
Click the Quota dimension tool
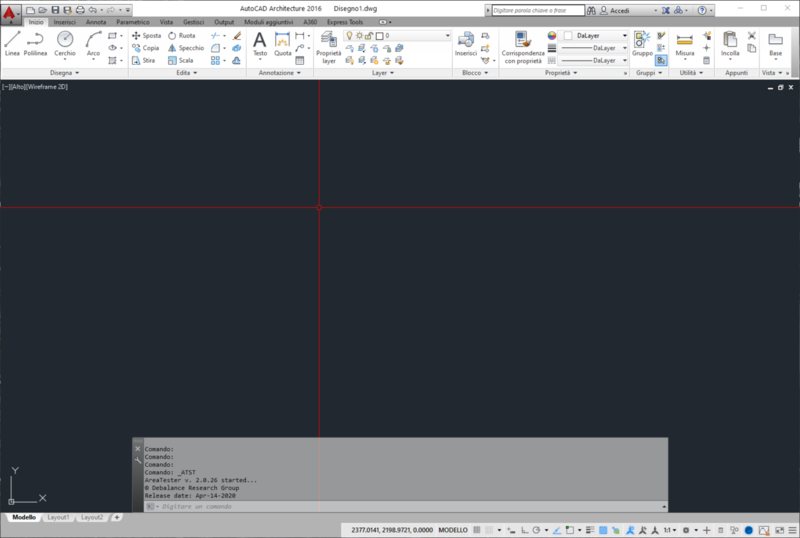[283, 43]
